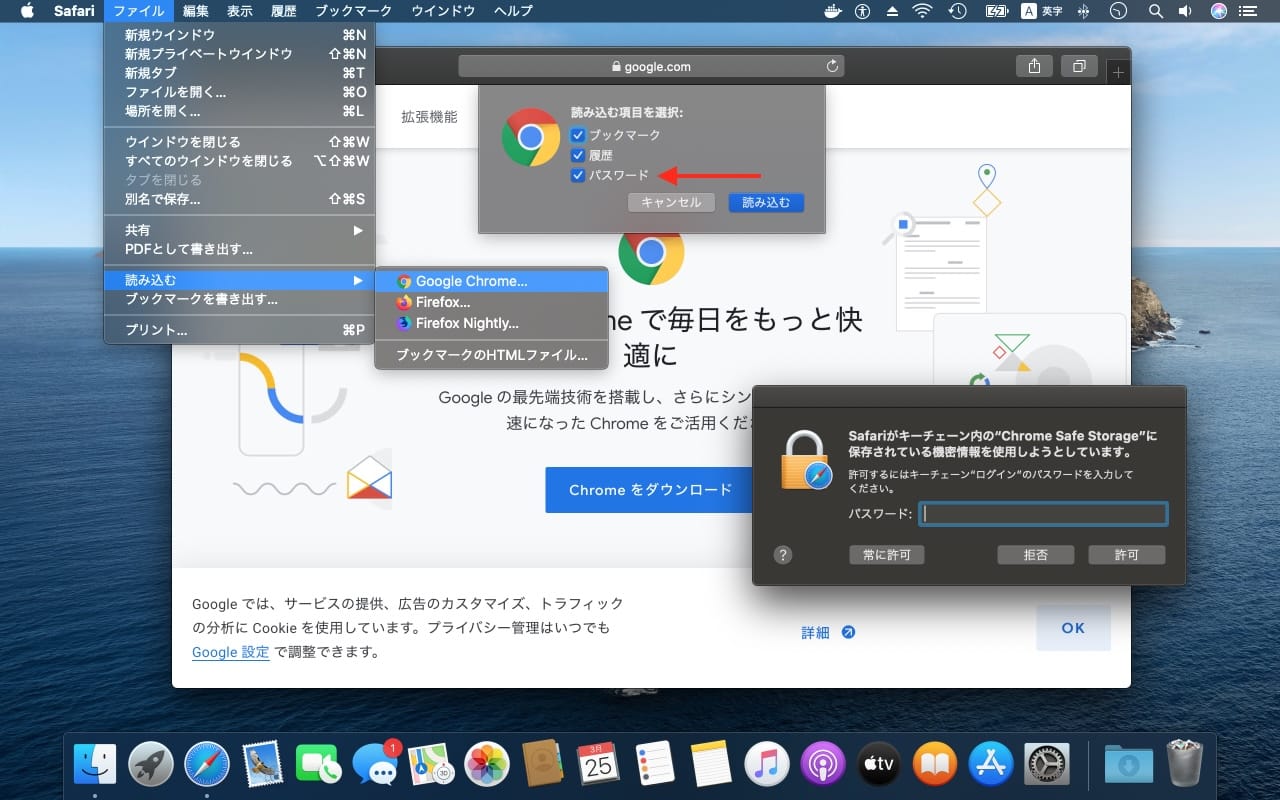Uncheck the パスワード import checkbox
This screenshot has height=800, width=1280.
[578, 176]
